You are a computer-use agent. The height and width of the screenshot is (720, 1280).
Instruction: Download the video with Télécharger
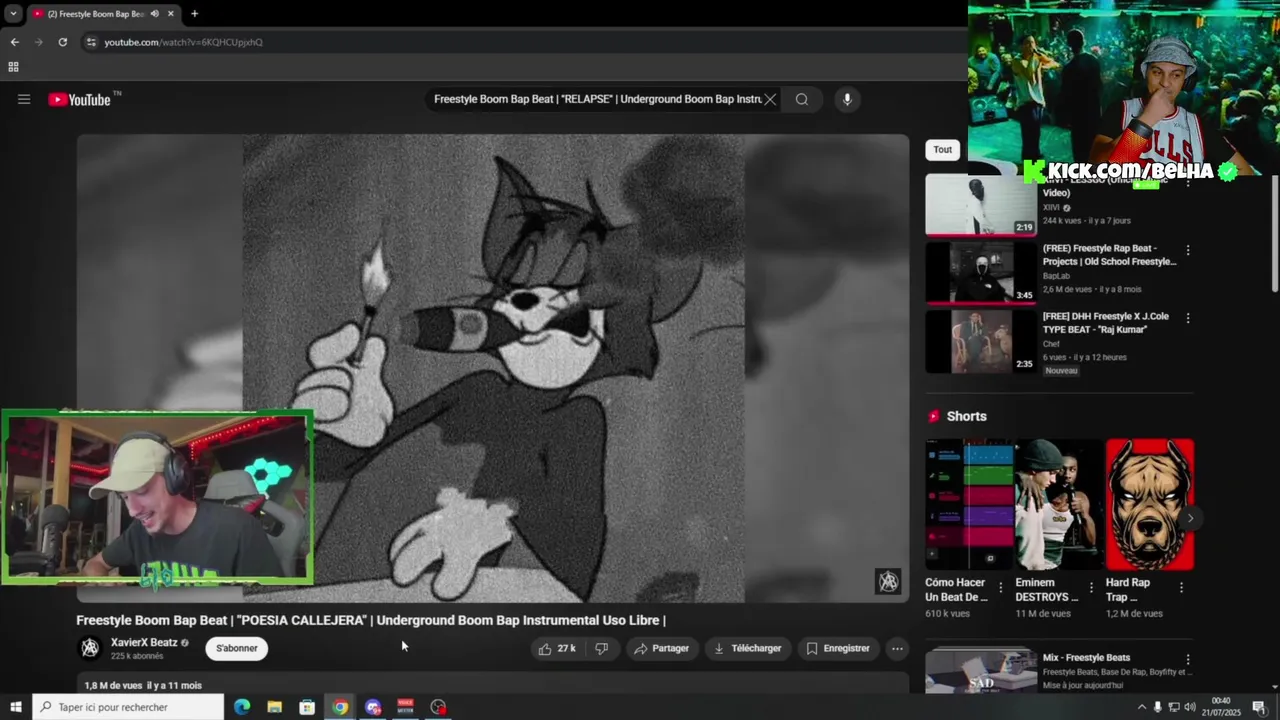point(747,648)
